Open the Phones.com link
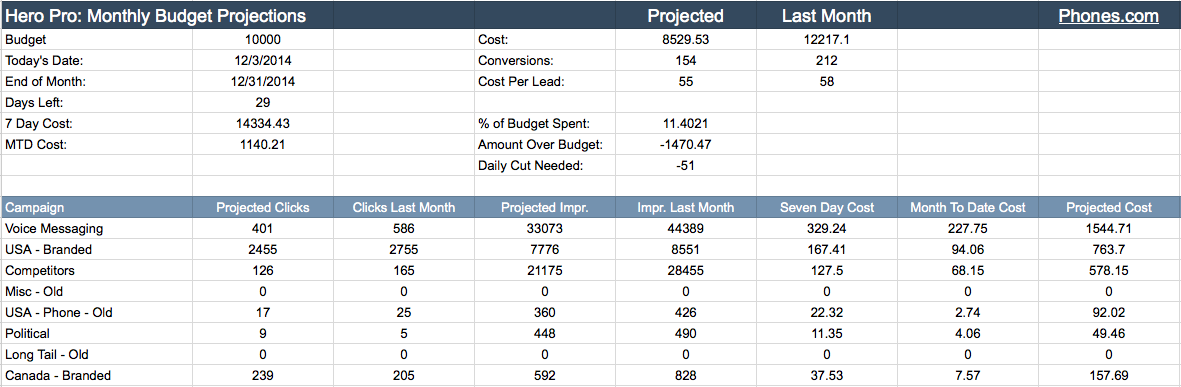This screenshot has height=387, width=1181. (x=1109, y=17)
